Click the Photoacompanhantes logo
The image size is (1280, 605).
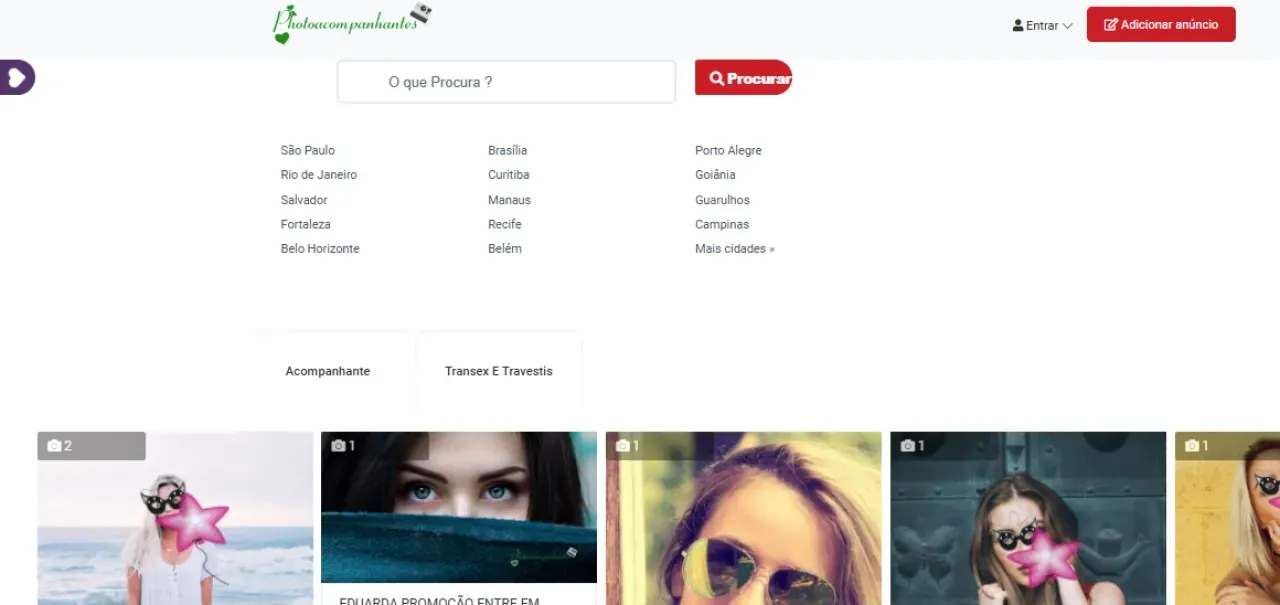coord(348,22)
